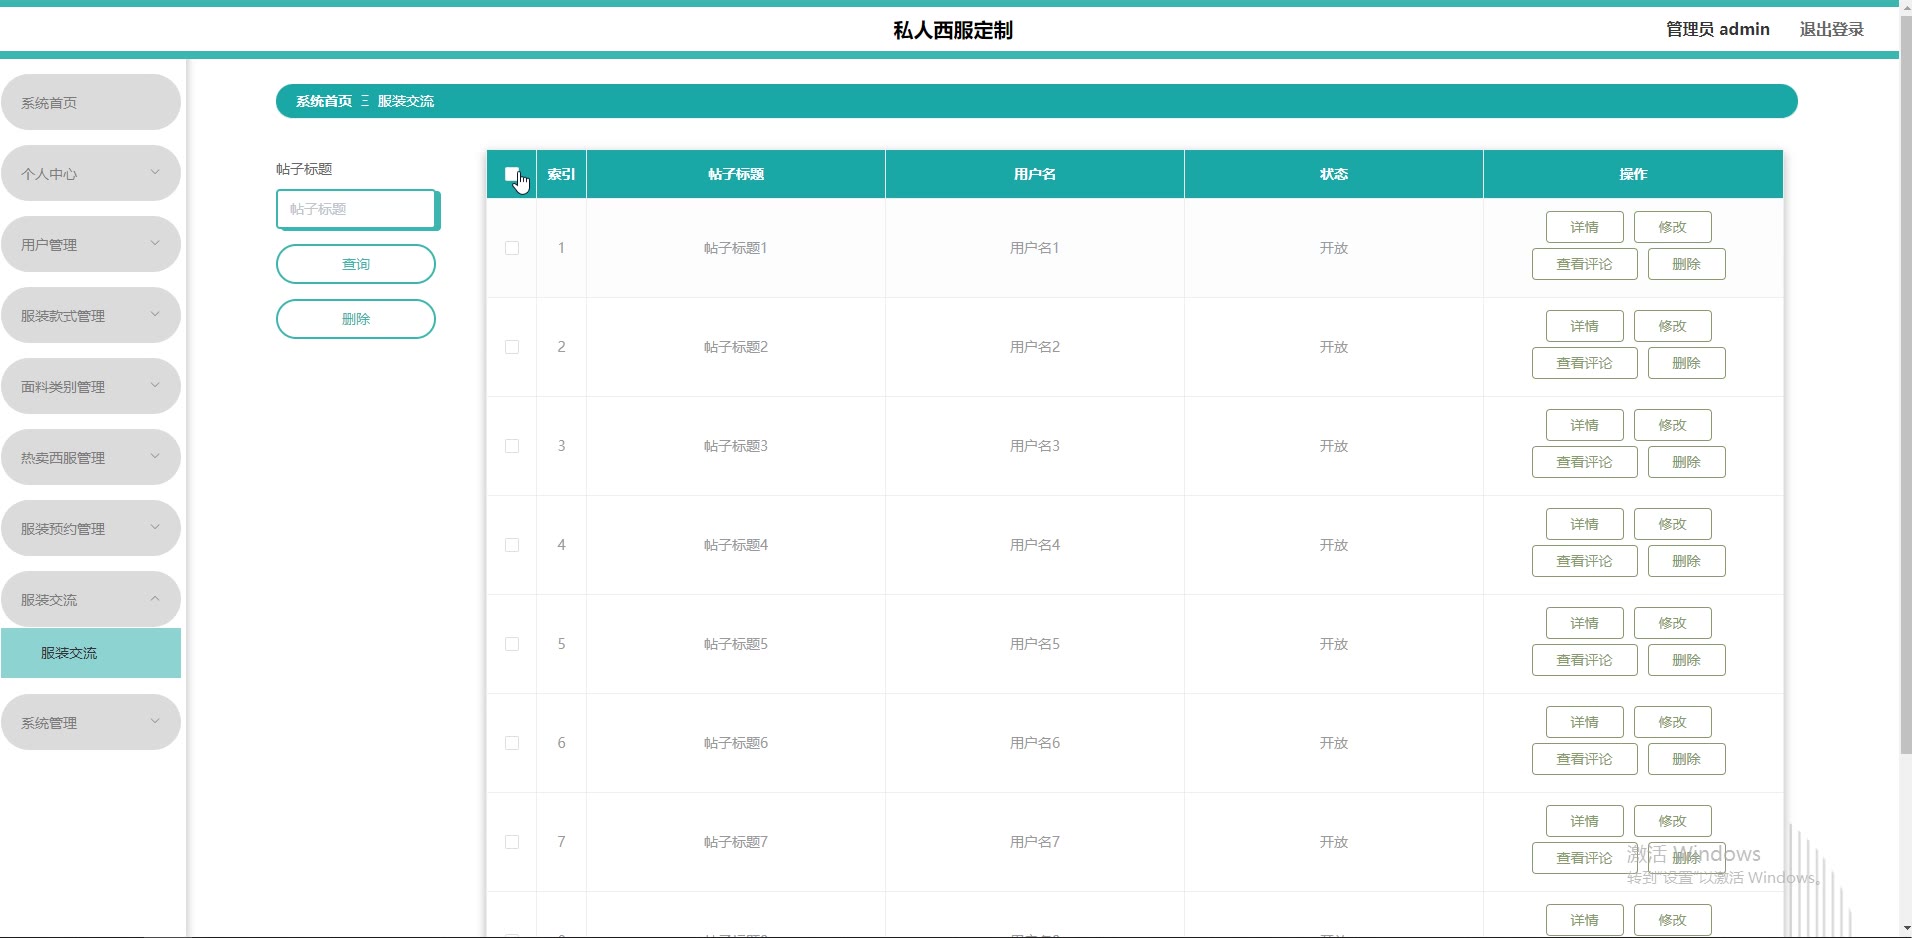The height and width of the screenshot is (938, 1912).
Task: Toggle the select-all checkbox in table header
Action: click(512, 174)
